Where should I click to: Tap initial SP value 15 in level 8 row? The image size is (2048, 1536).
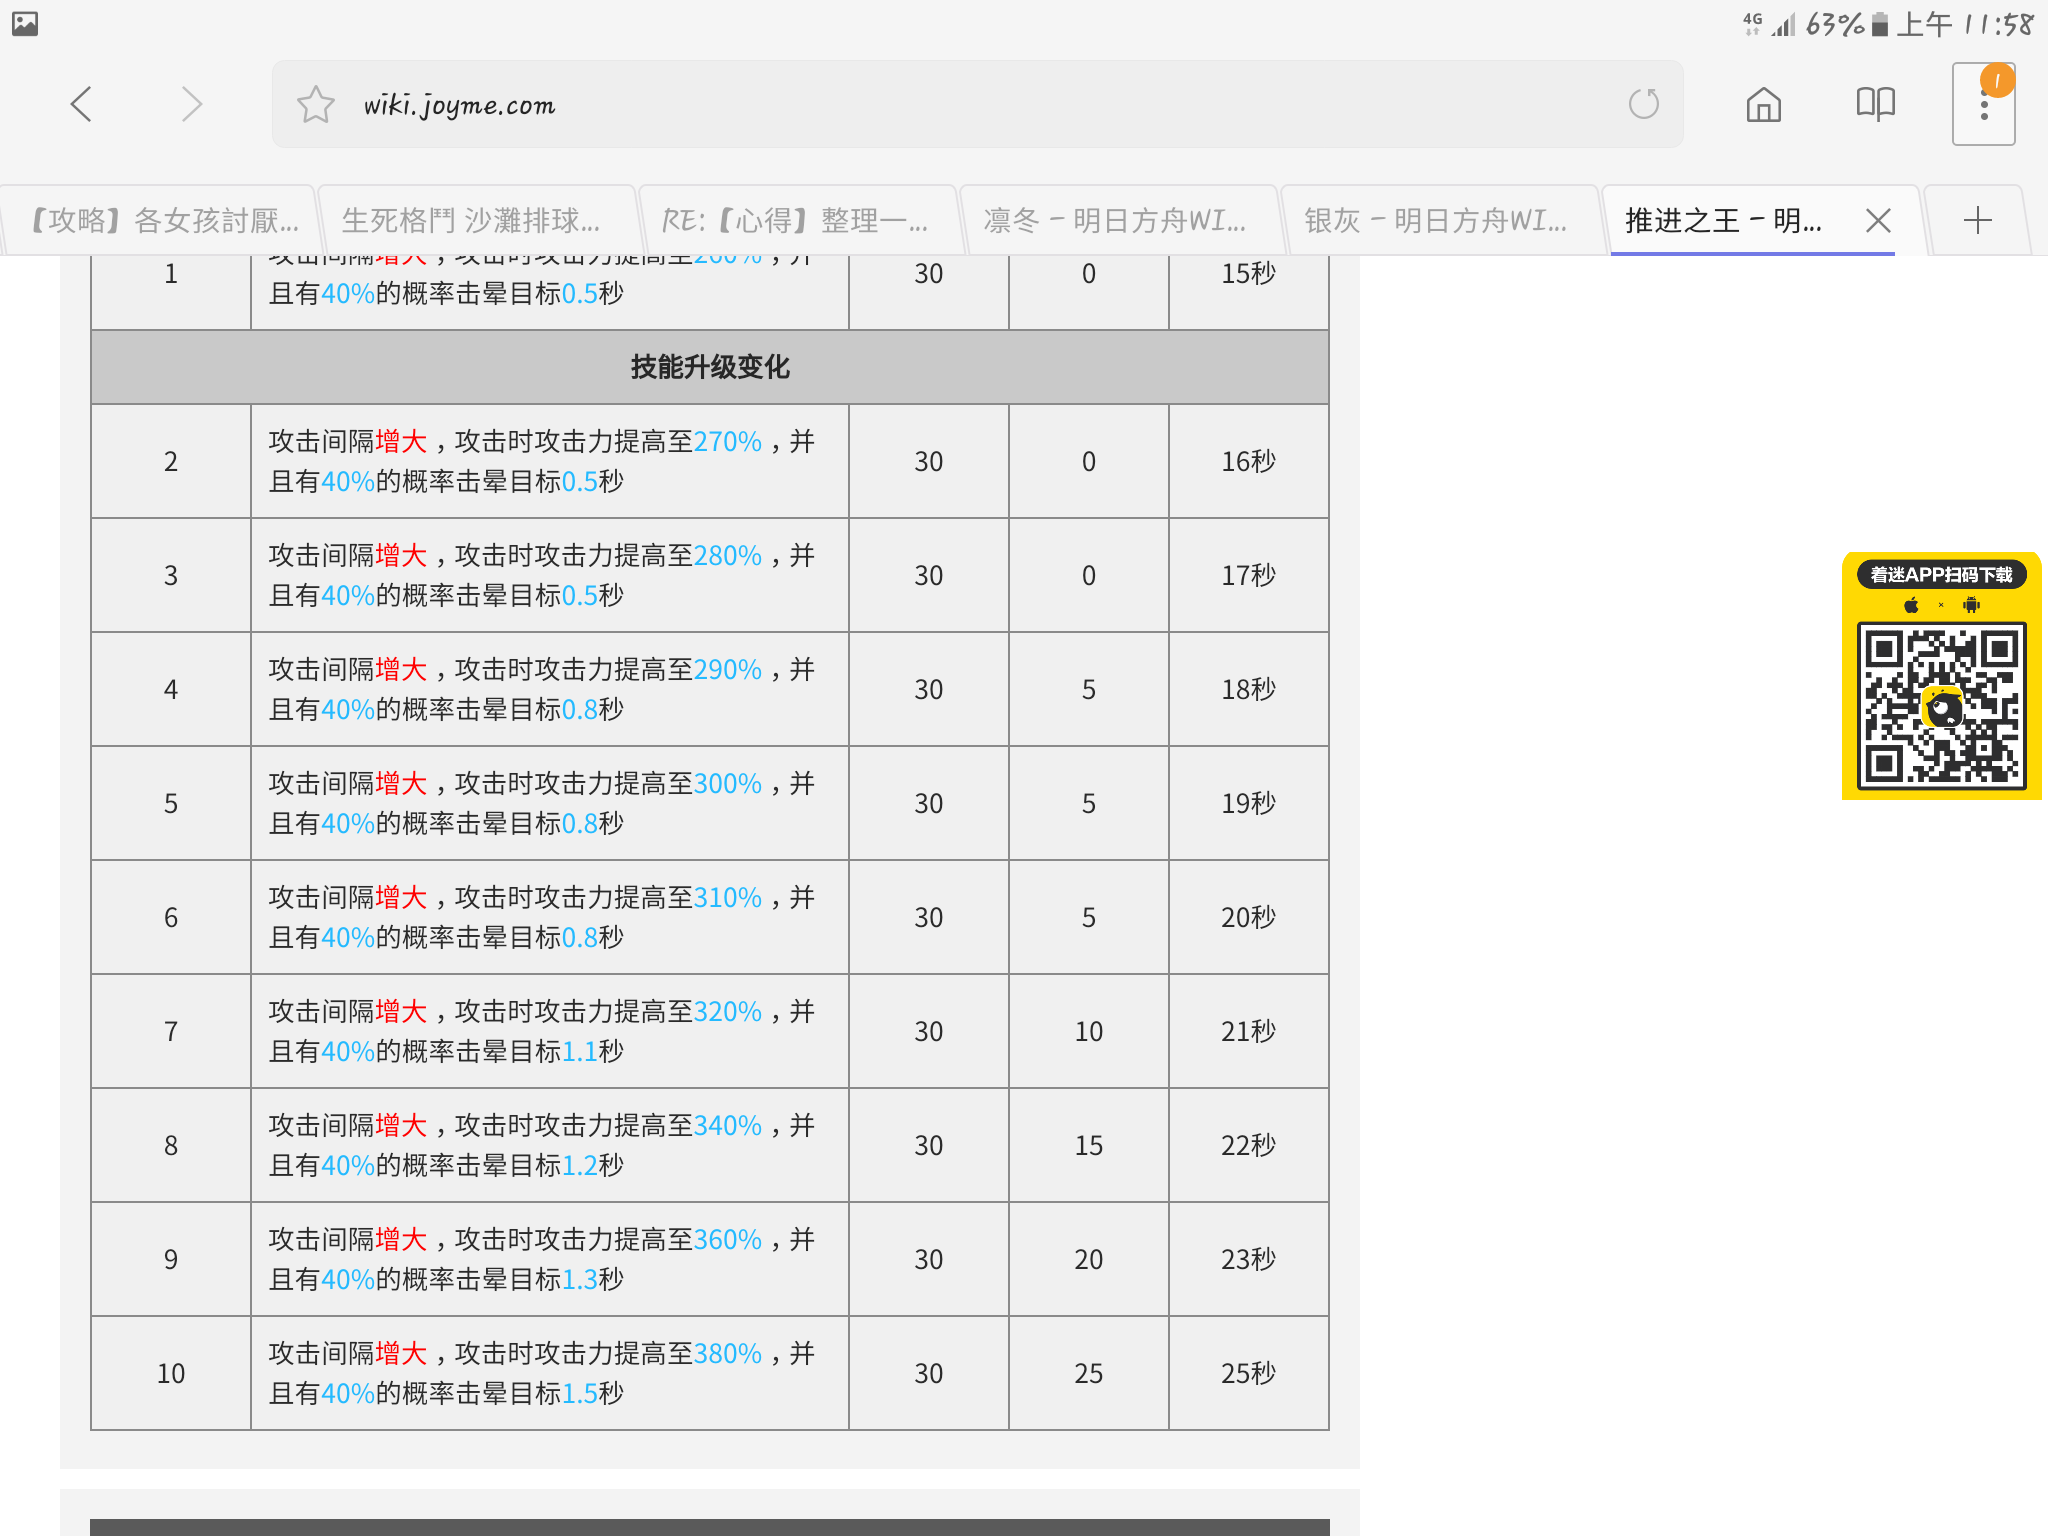[1089, 1145]
